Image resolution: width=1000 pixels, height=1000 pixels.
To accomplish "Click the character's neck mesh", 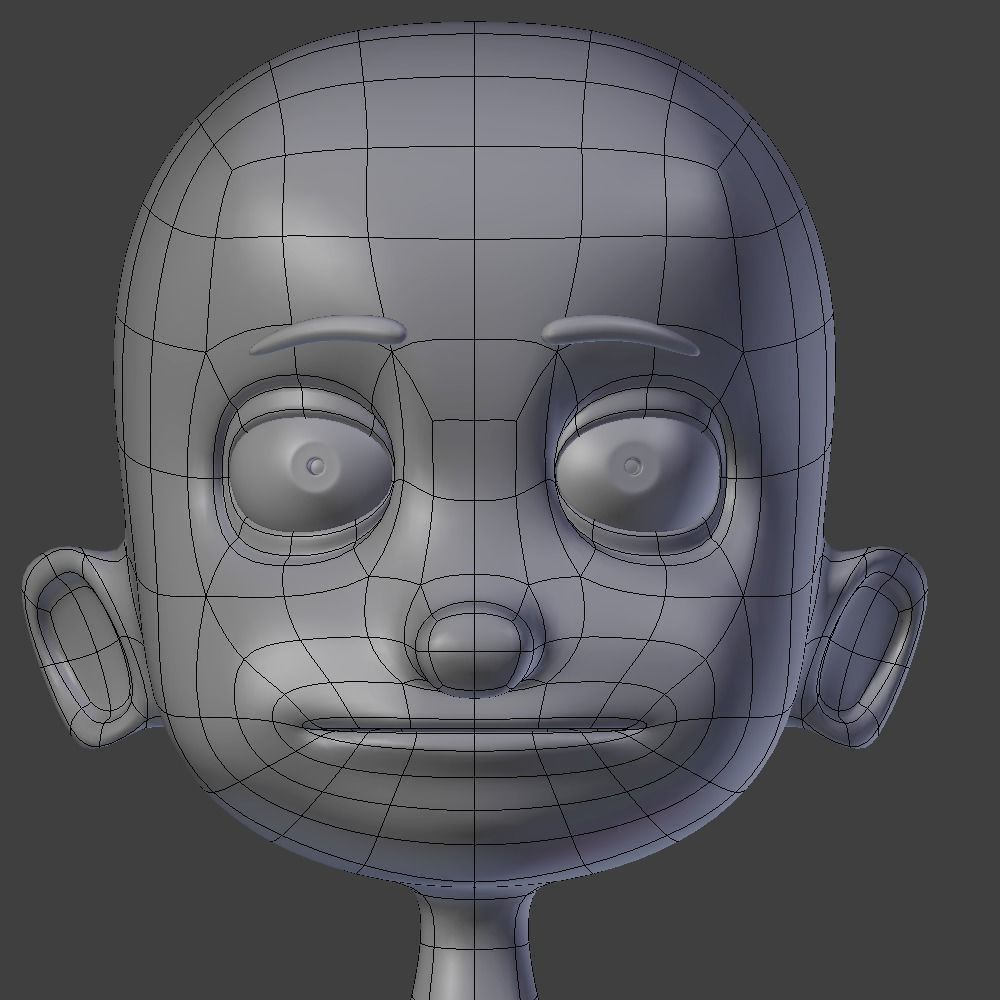I will click(474, 941).
